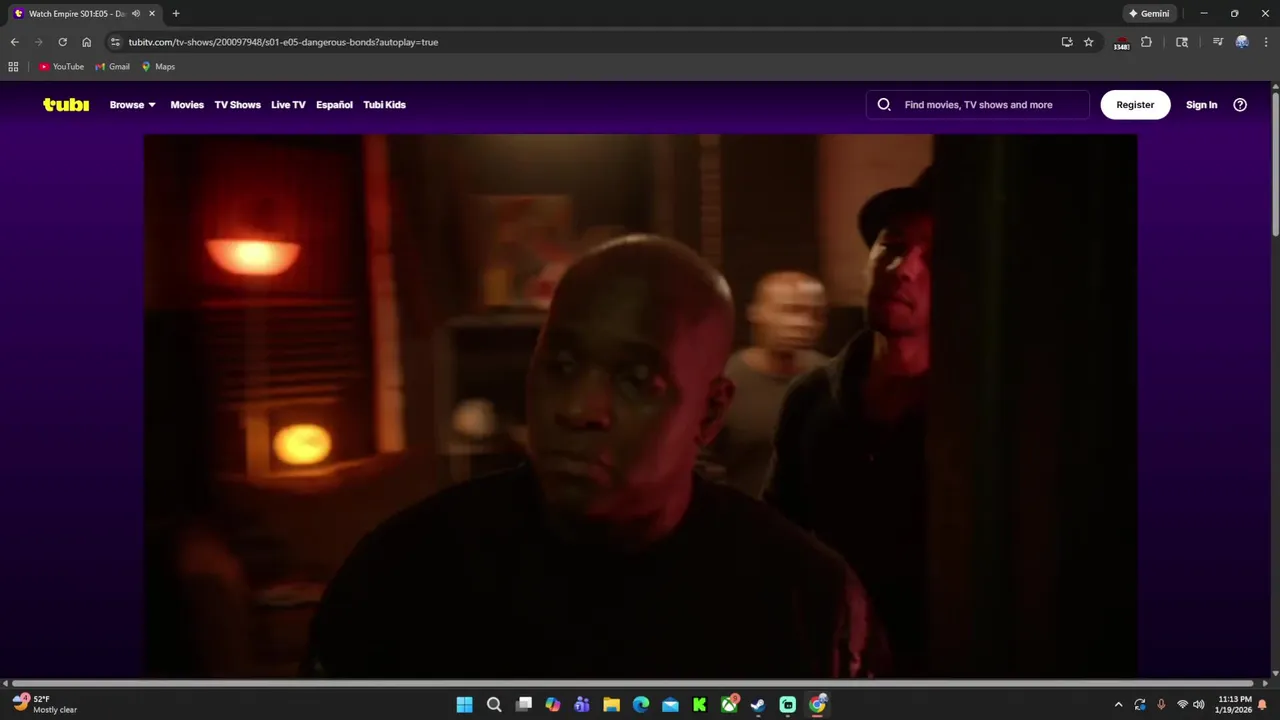This screenshot has width=1280, height=720.
Task: Open the Chrome profile avatar
Action: [x=1242, y=42]
